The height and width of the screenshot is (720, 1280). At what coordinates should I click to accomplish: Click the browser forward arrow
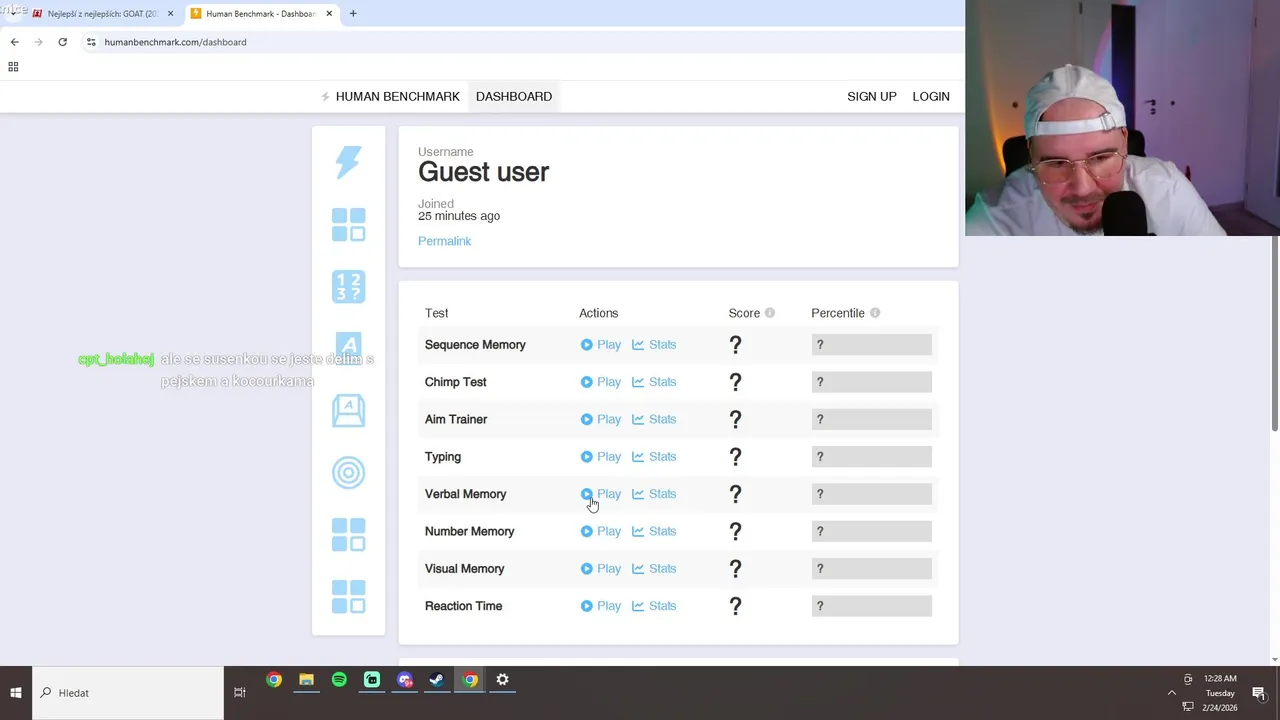click(x=38, y=42)
